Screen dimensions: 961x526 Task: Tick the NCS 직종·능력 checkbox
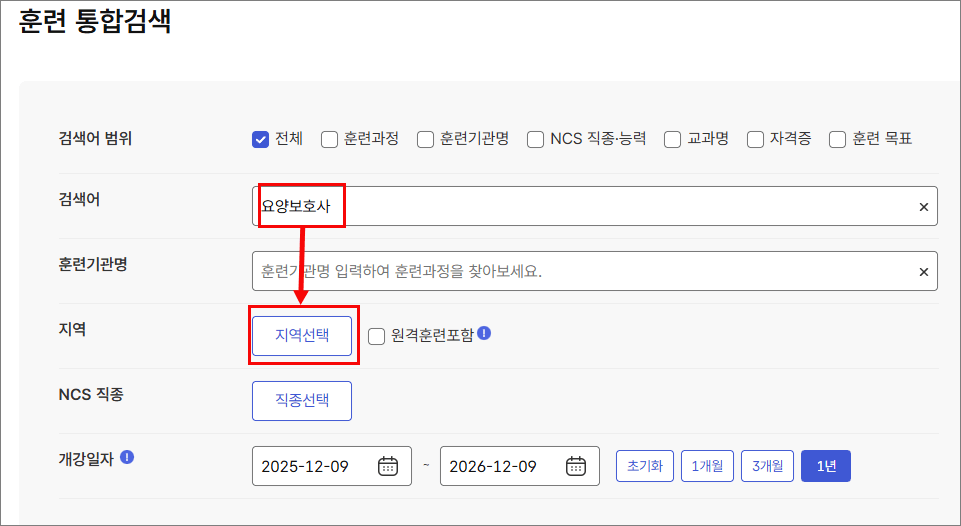pos(536,140)
